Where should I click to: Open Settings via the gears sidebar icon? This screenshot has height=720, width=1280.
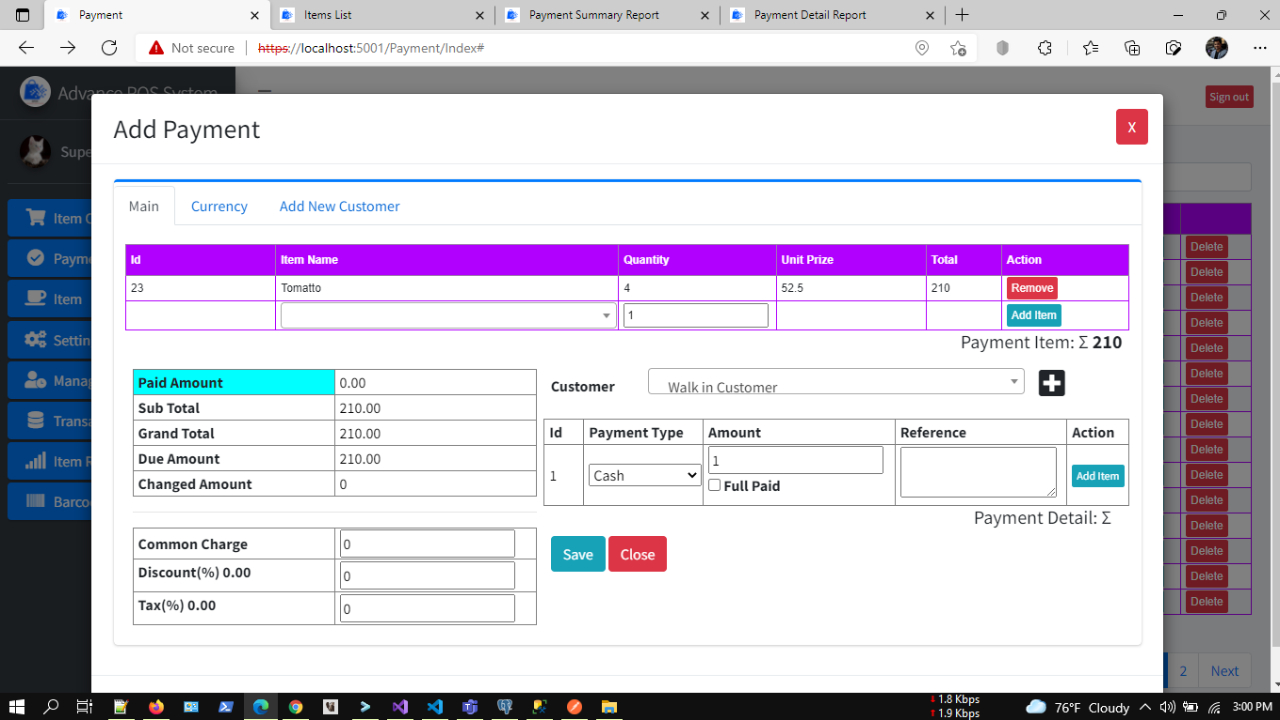37,339
